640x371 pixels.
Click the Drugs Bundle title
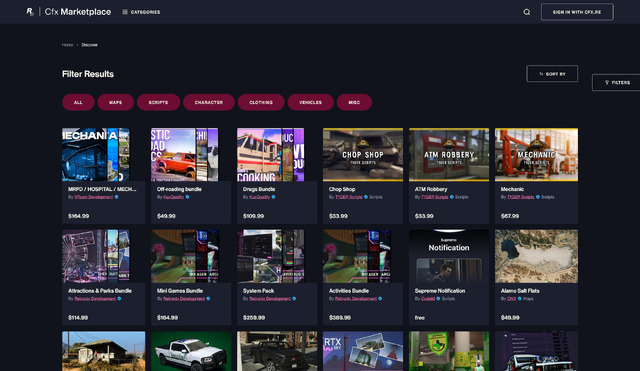pos(259,189)
